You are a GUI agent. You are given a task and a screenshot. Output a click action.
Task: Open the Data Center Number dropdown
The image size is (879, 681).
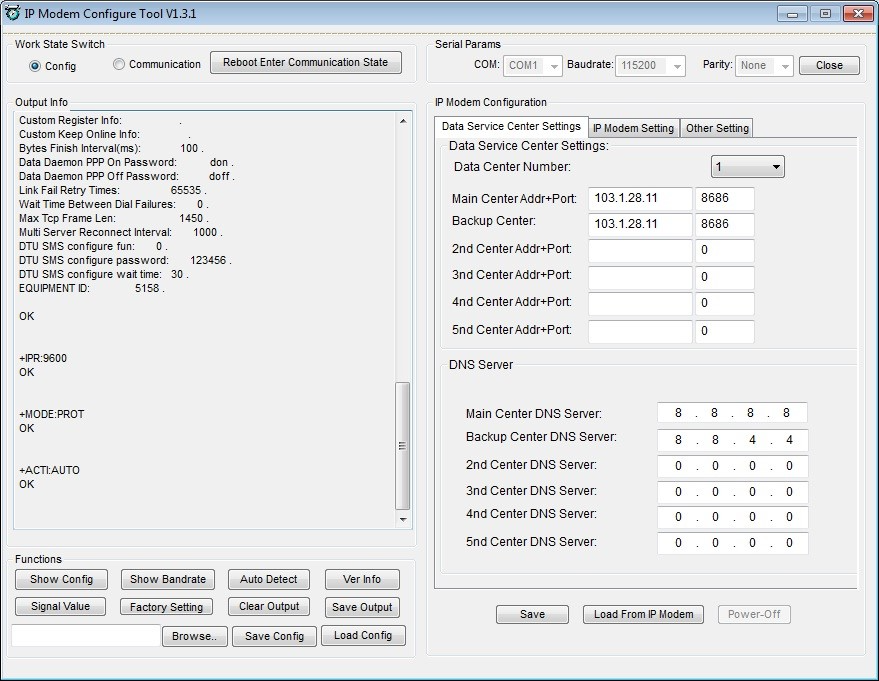[747, 167]
